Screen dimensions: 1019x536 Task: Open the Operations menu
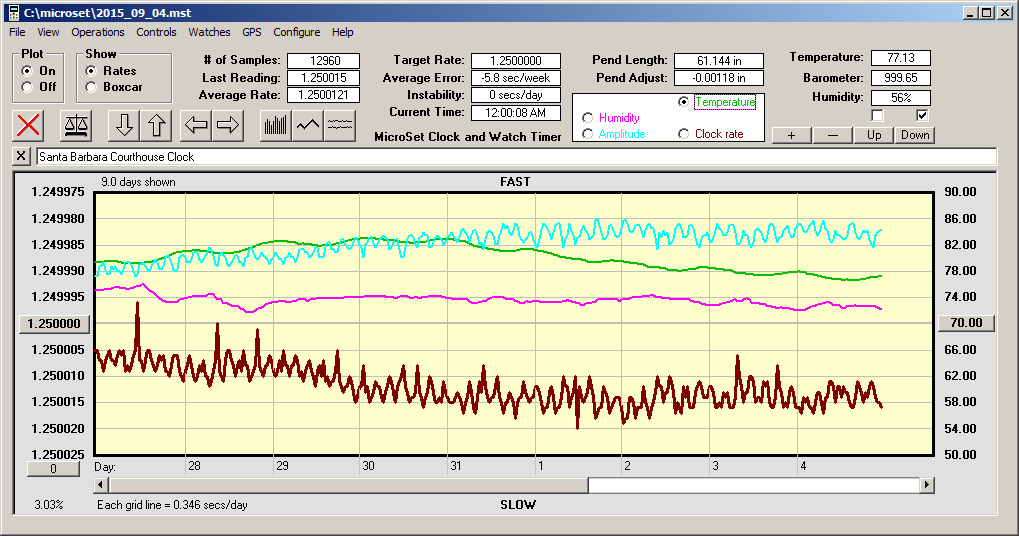pyautogui.click(x=97, y=32)
